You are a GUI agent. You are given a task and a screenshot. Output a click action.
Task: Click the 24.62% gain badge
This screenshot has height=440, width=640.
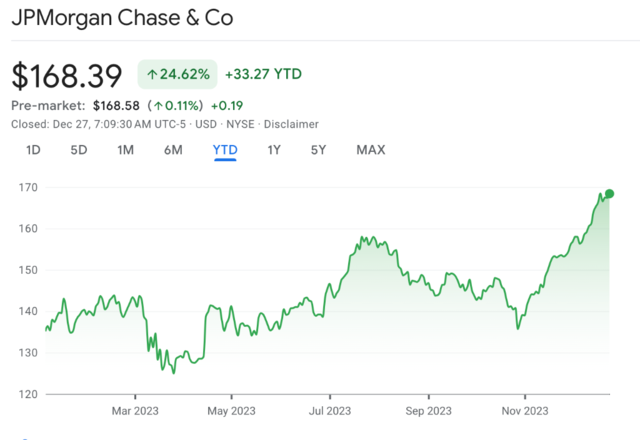click(178, 74)
